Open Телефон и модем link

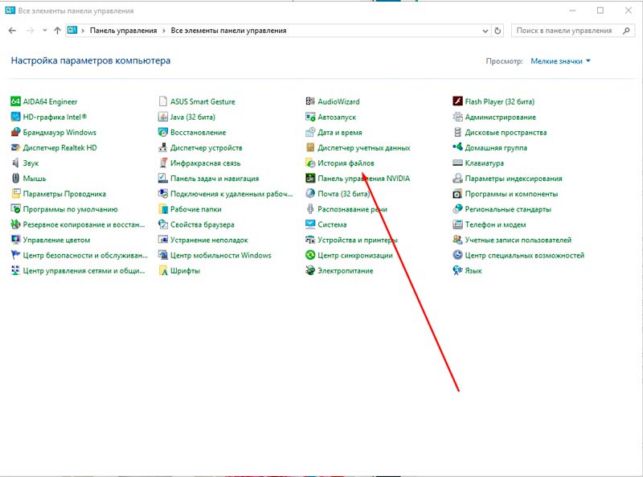(x=495, y=225)
